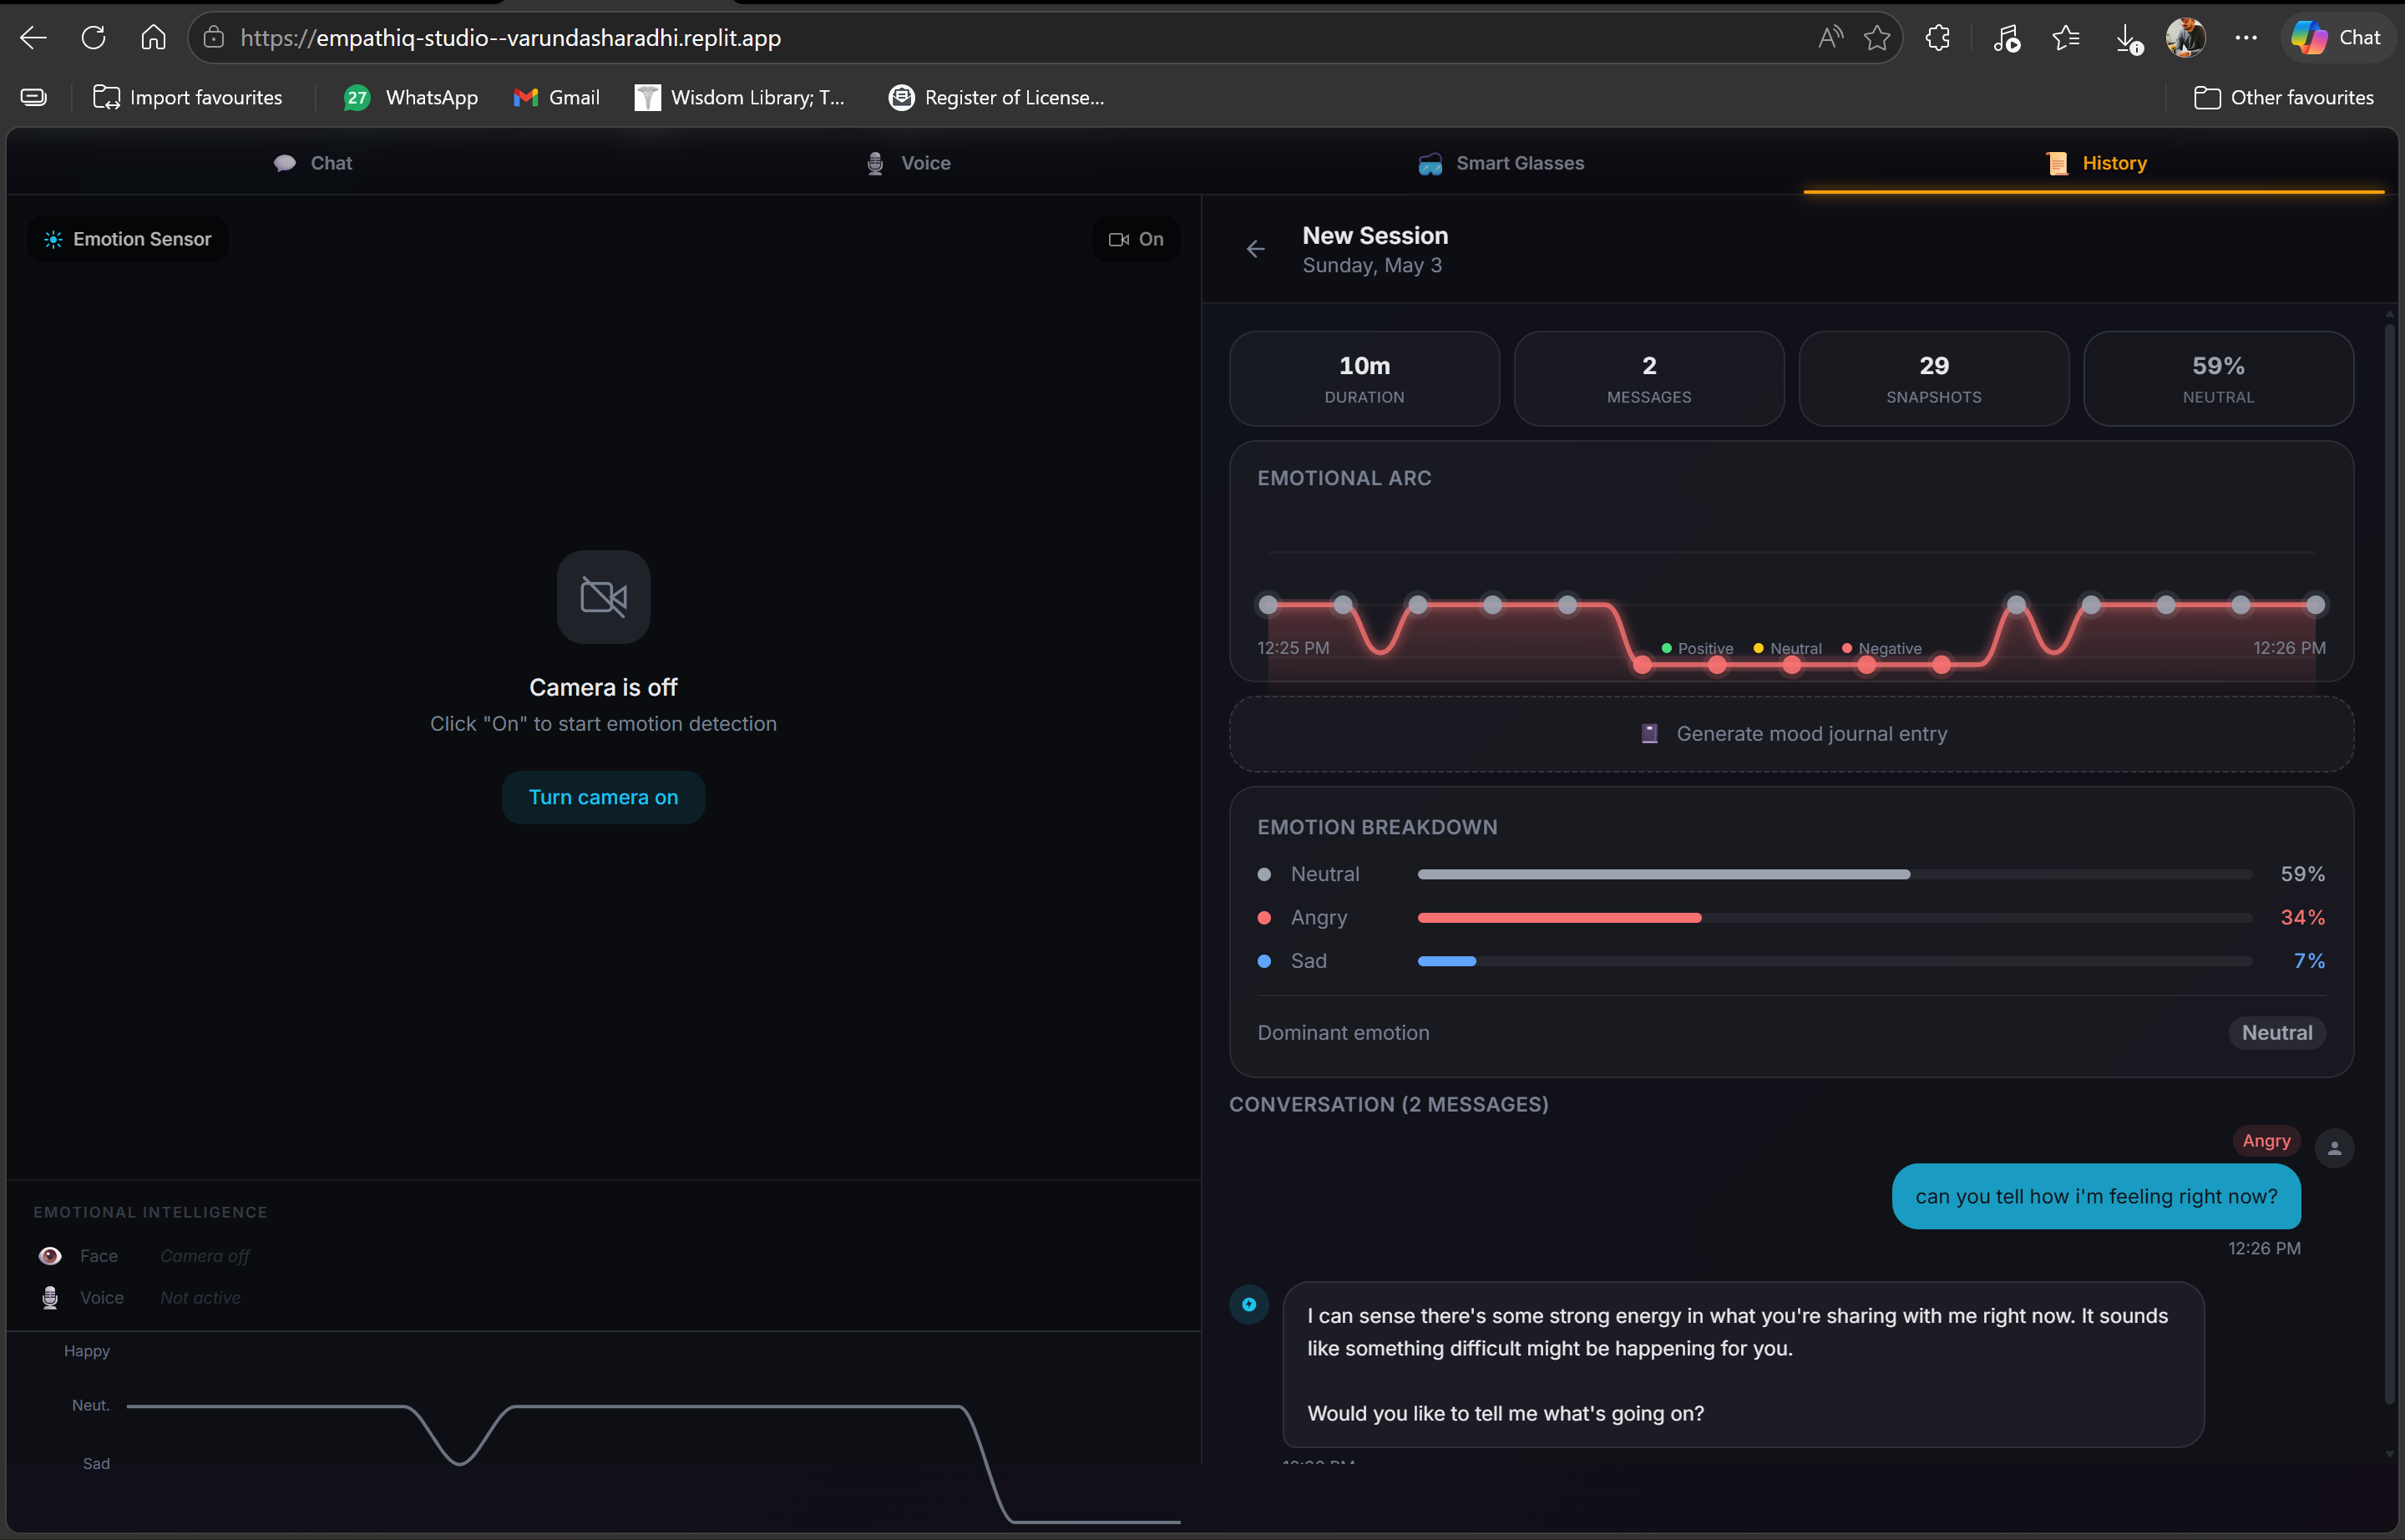Click the Face eye icon

(49, 1256)
